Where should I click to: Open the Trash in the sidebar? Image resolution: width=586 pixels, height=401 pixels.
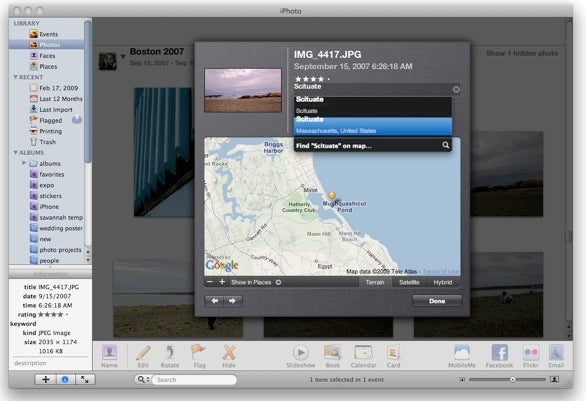tap(47, 142)
